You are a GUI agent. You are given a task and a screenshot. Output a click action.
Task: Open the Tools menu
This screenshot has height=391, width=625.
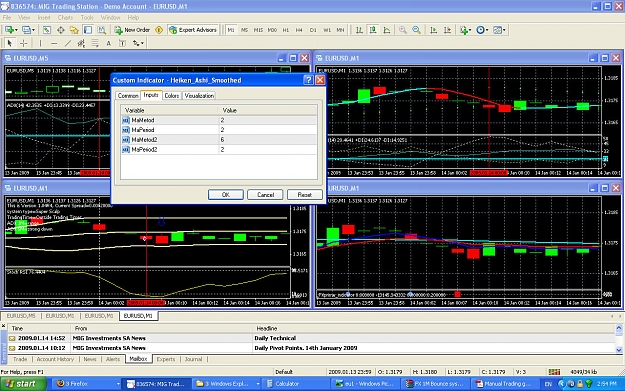pos(87,18)
